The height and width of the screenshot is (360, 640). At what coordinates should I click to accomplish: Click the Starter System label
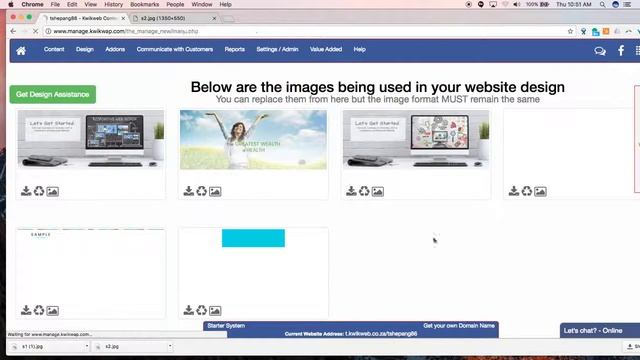click(226, 326)
